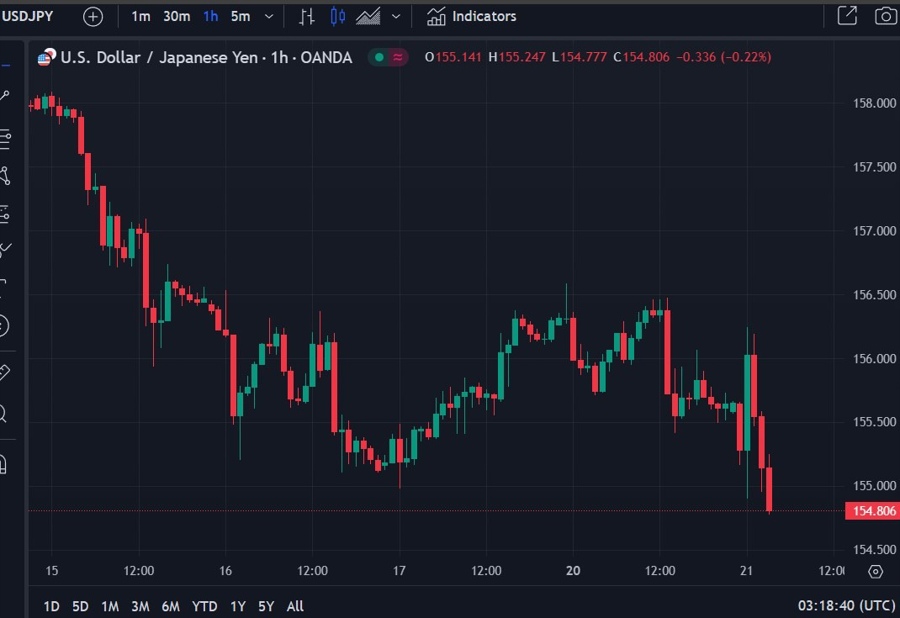Click the 157.500 price axis label

[x=874, y=167]
